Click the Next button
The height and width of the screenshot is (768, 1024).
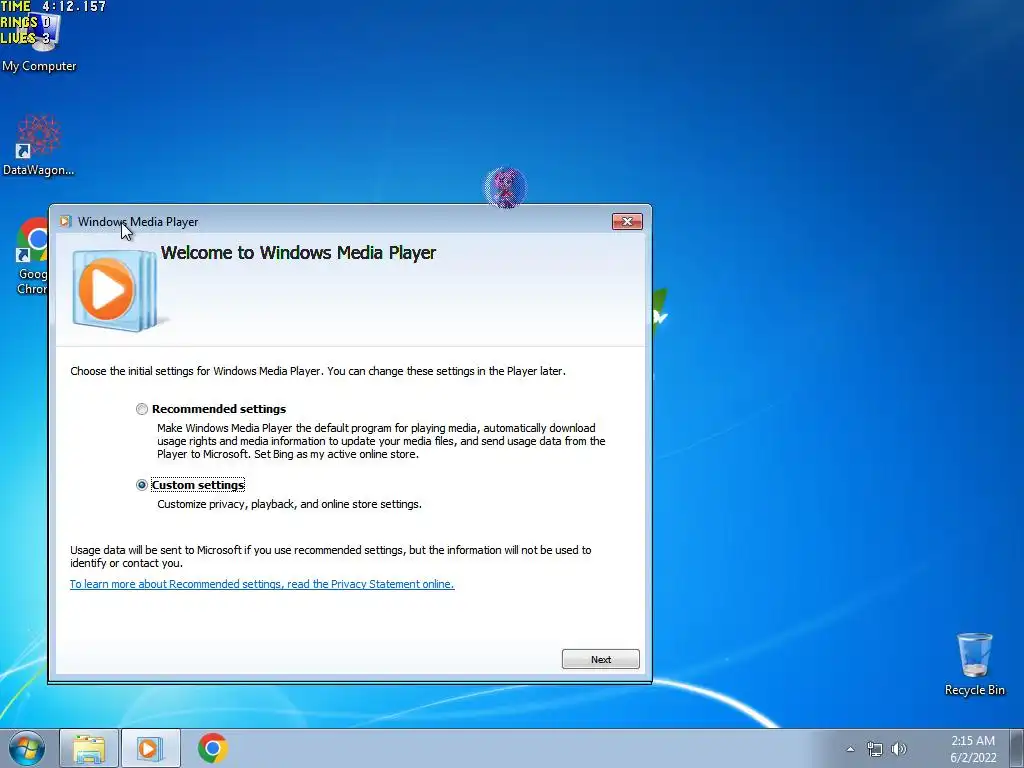(x=601, y=659)
